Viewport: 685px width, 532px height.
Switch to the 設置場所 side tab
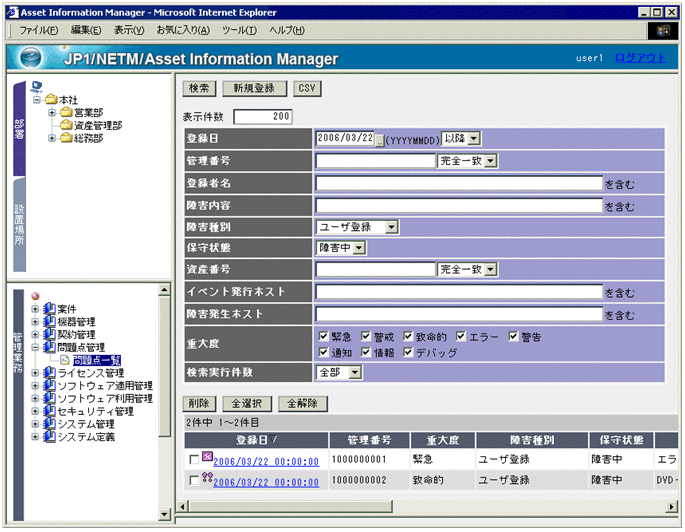point(18,228)
